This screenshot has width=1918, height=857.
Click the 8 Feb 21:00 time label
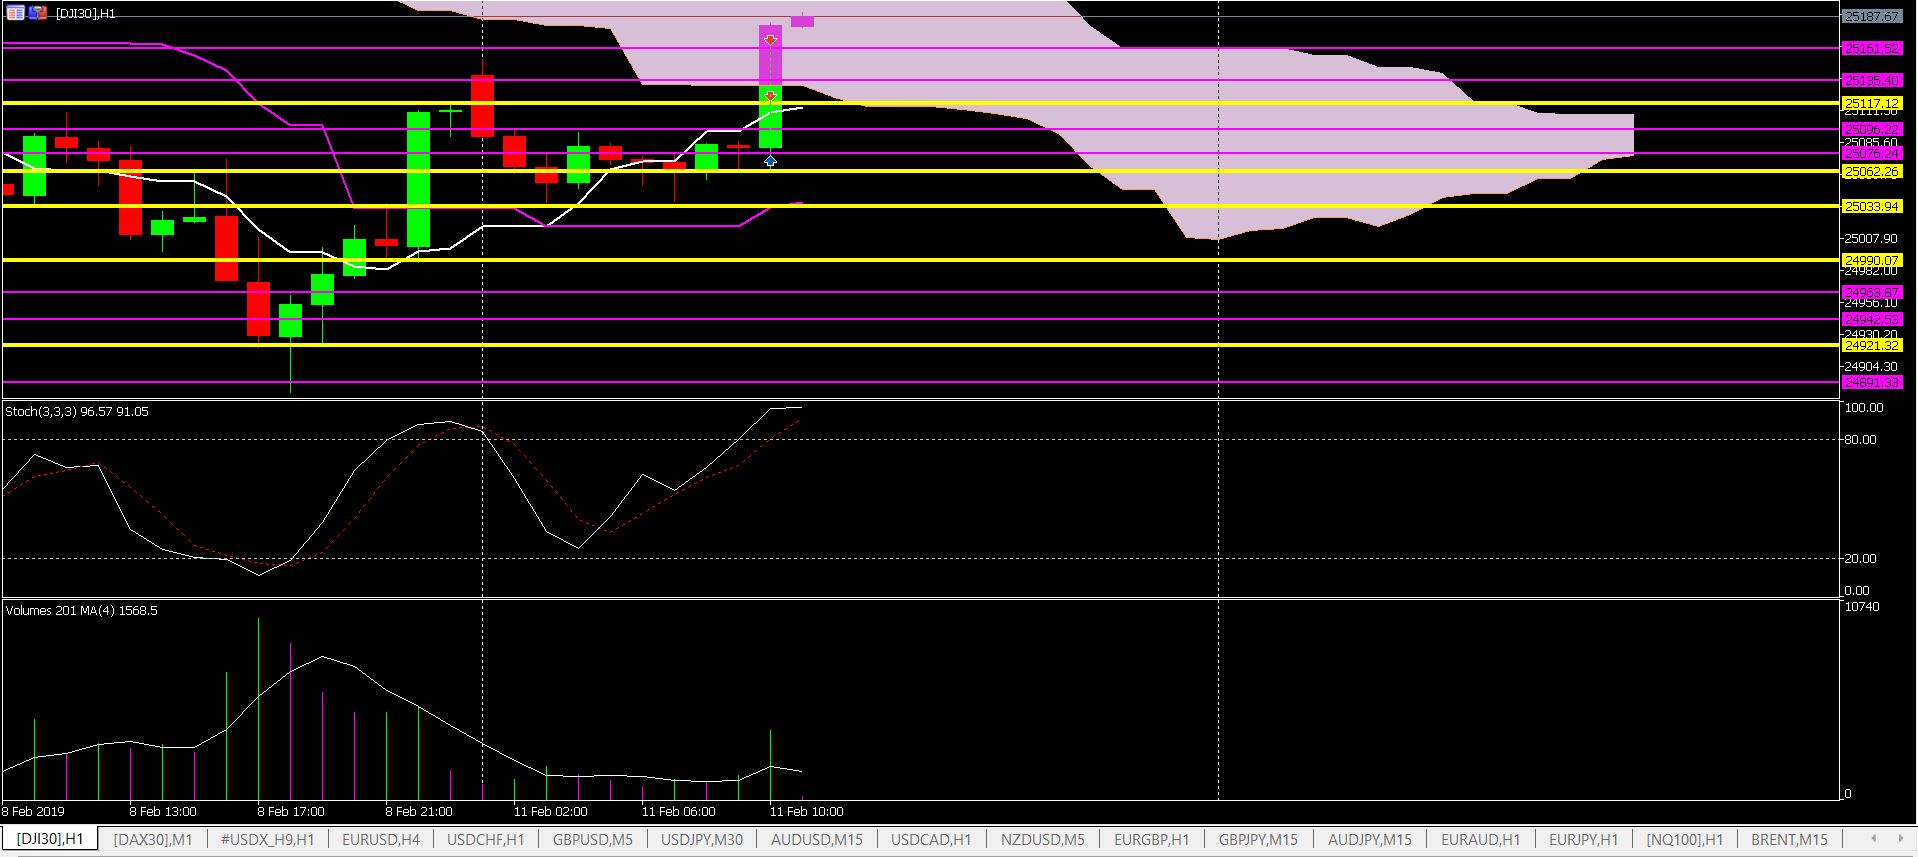[419, 811]
